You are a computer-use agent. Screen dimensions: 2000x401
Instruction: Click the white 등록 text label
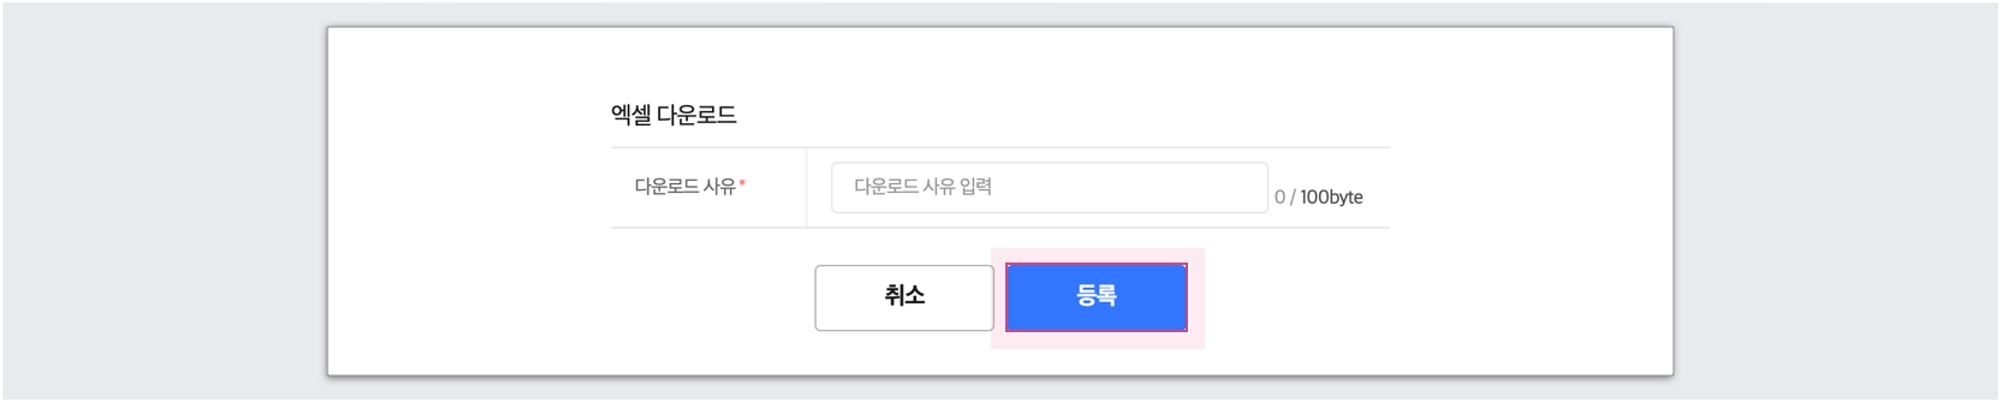tap(1096, 295)
